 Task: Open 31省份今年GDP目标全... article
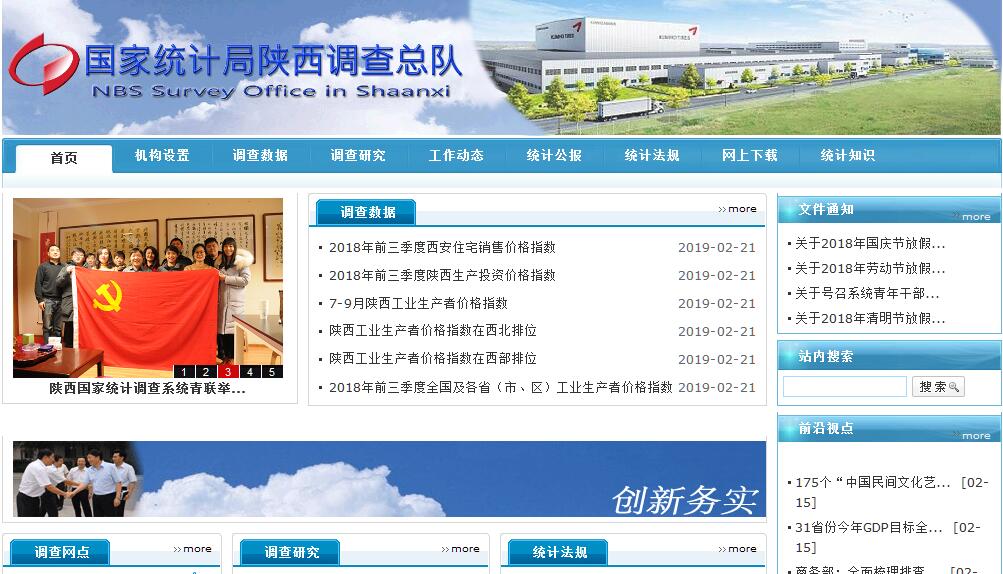tap(869, 528)
